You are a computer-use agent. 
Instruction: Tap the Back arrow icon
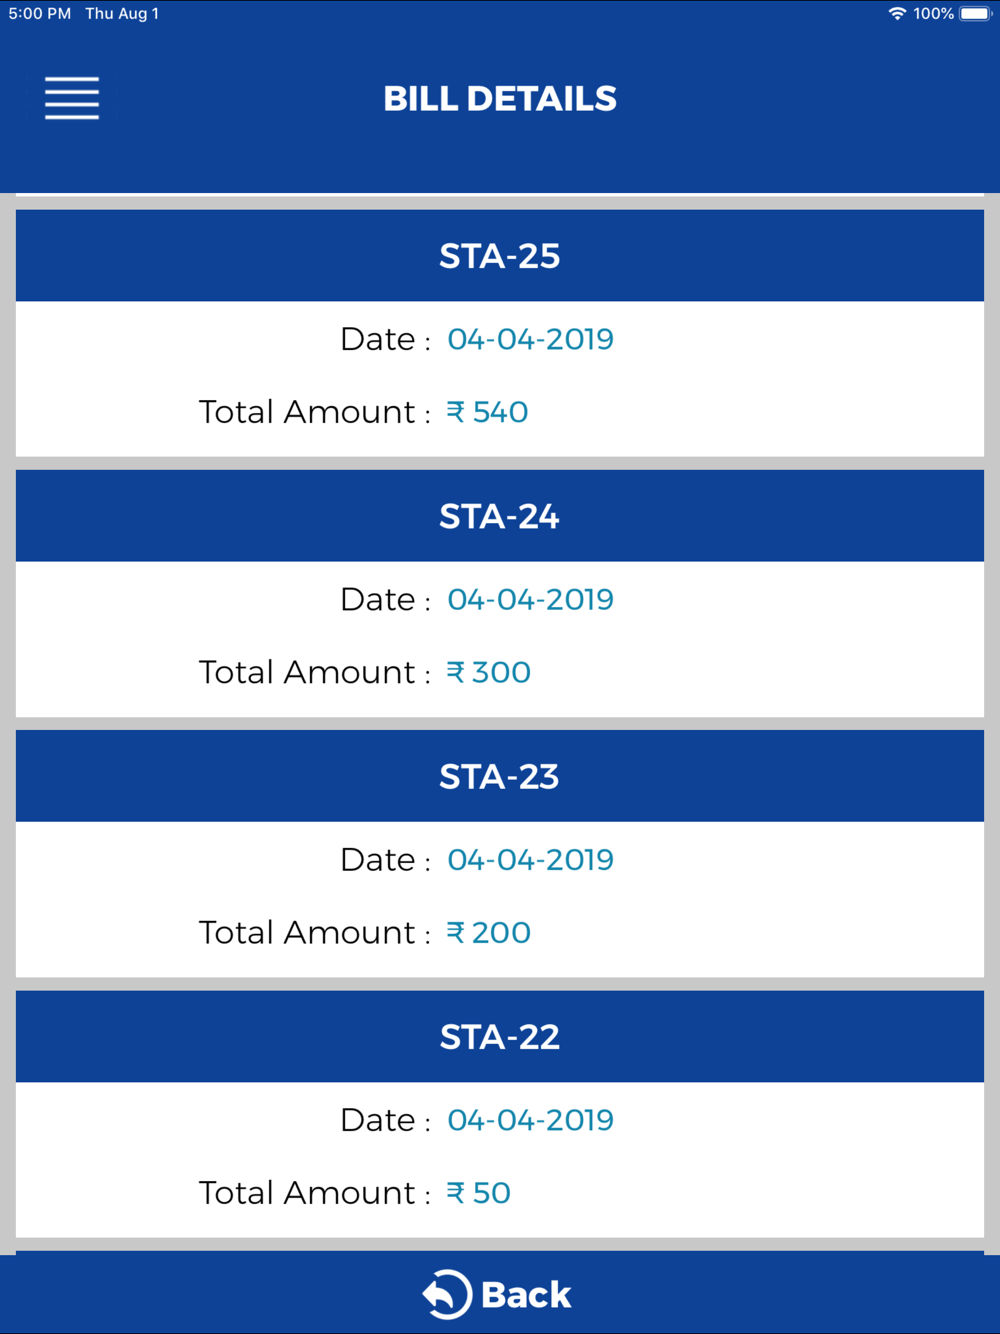click(x=446, y=1295)
